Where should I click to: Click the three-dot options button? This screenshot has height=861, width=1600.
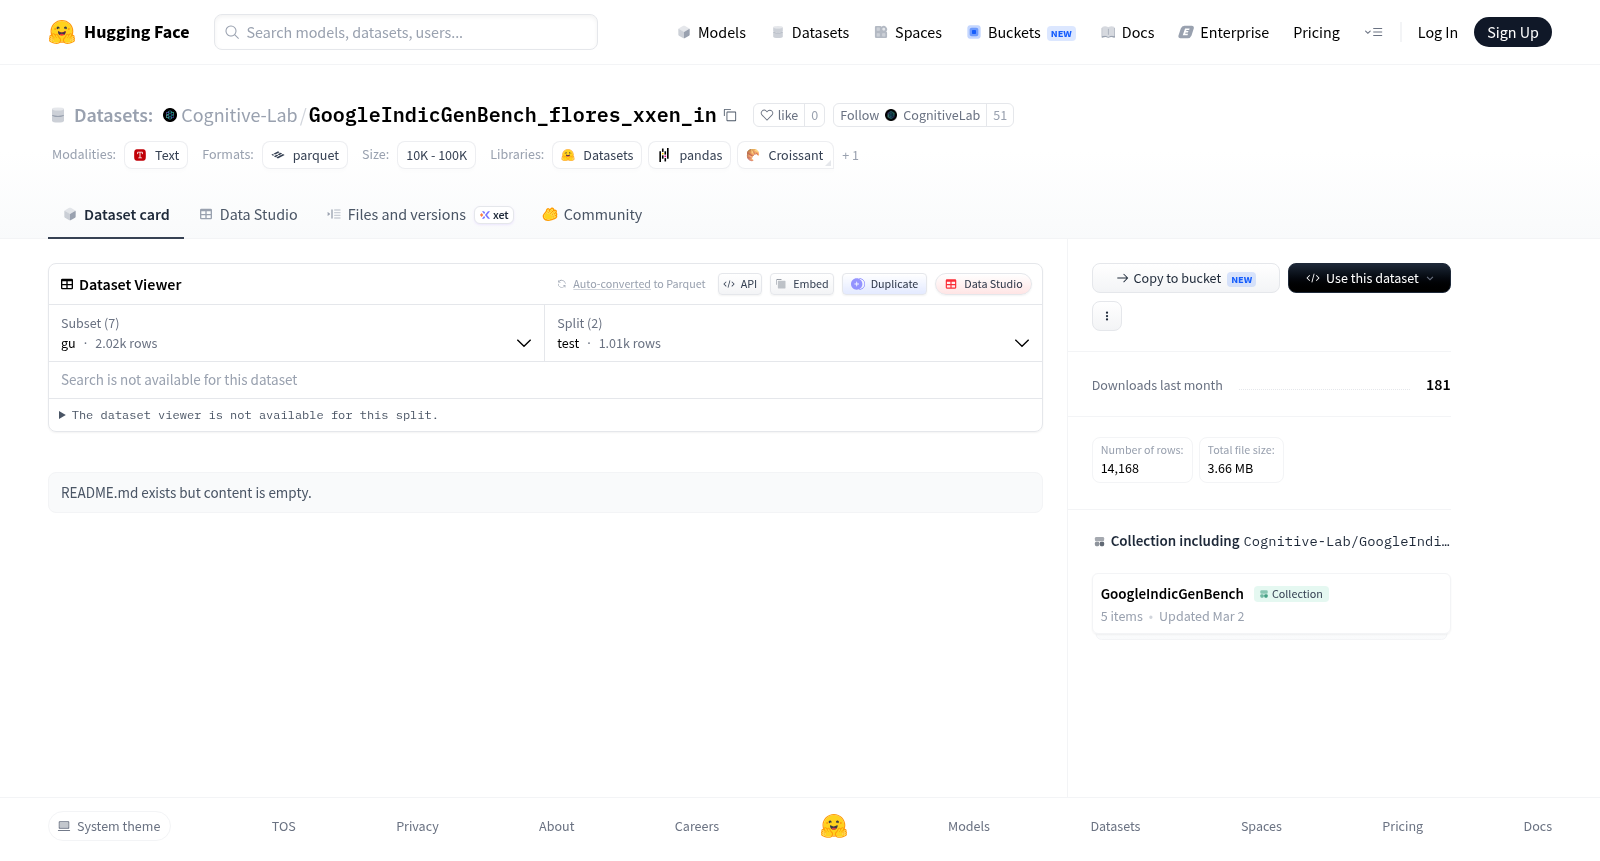[x=1107, y=316]
